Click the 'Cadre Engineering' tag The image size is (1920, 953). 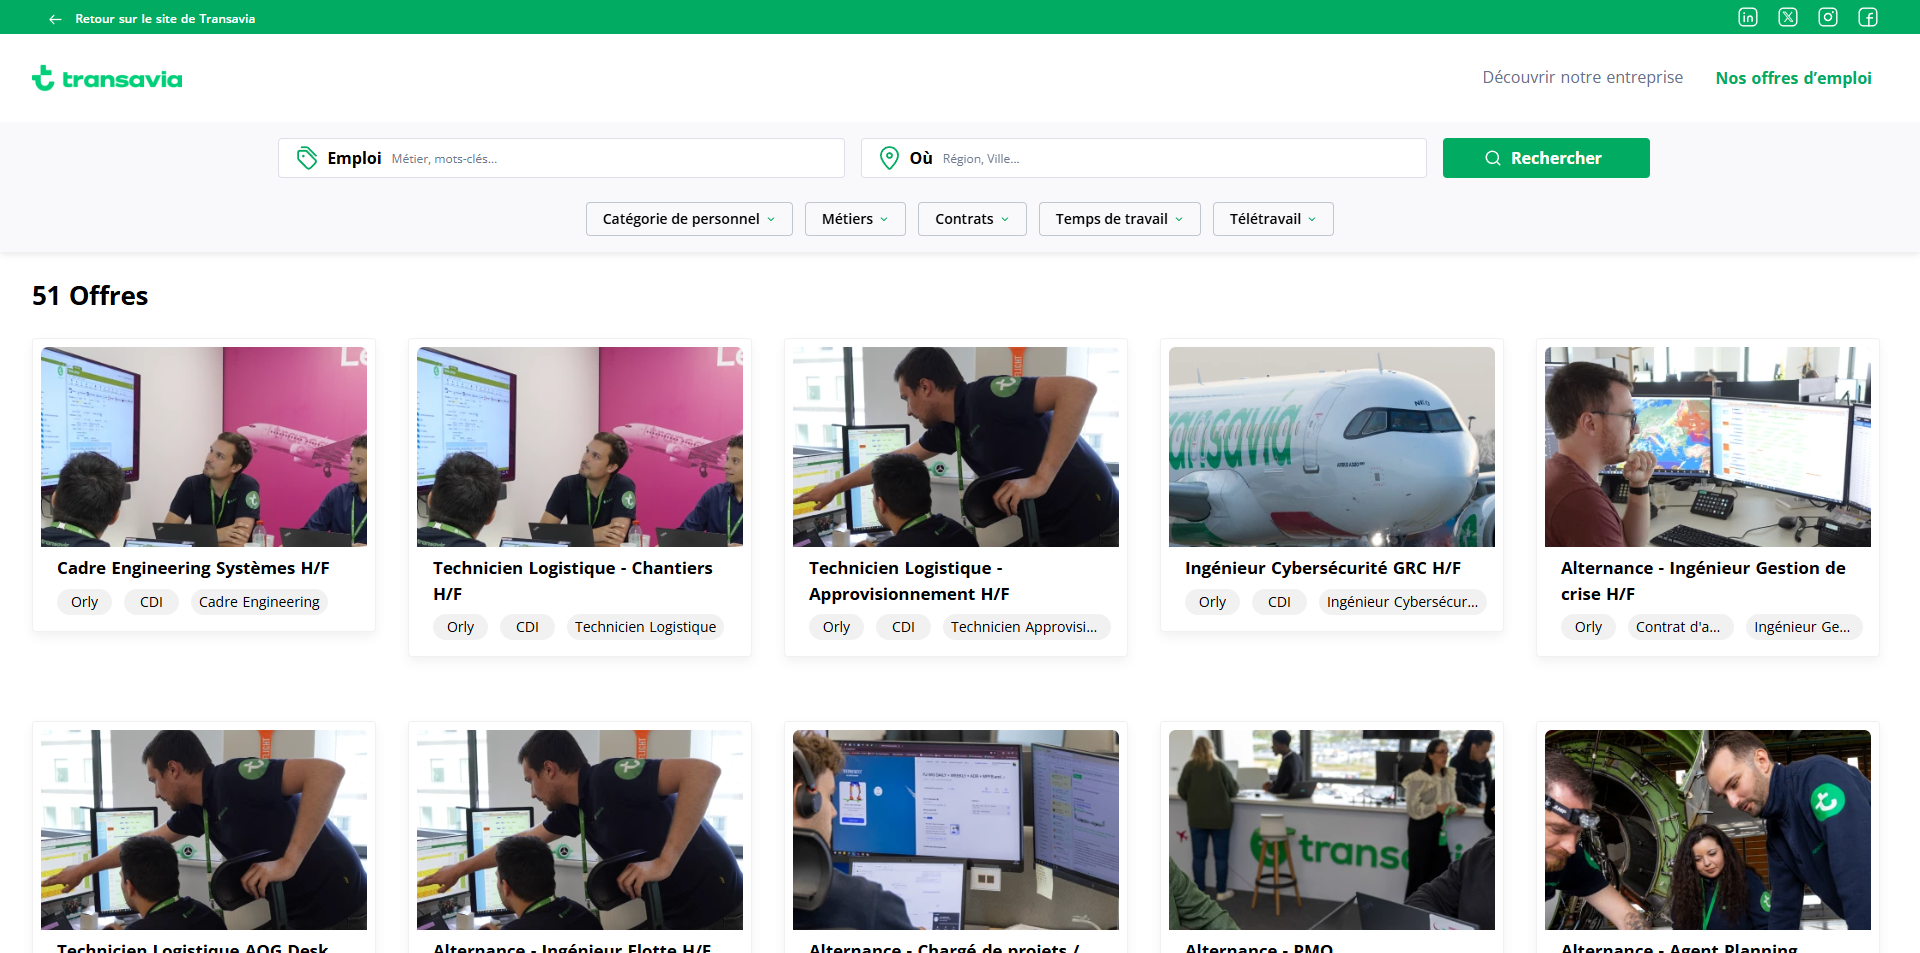pyautogui.click(x=259, y=602)
